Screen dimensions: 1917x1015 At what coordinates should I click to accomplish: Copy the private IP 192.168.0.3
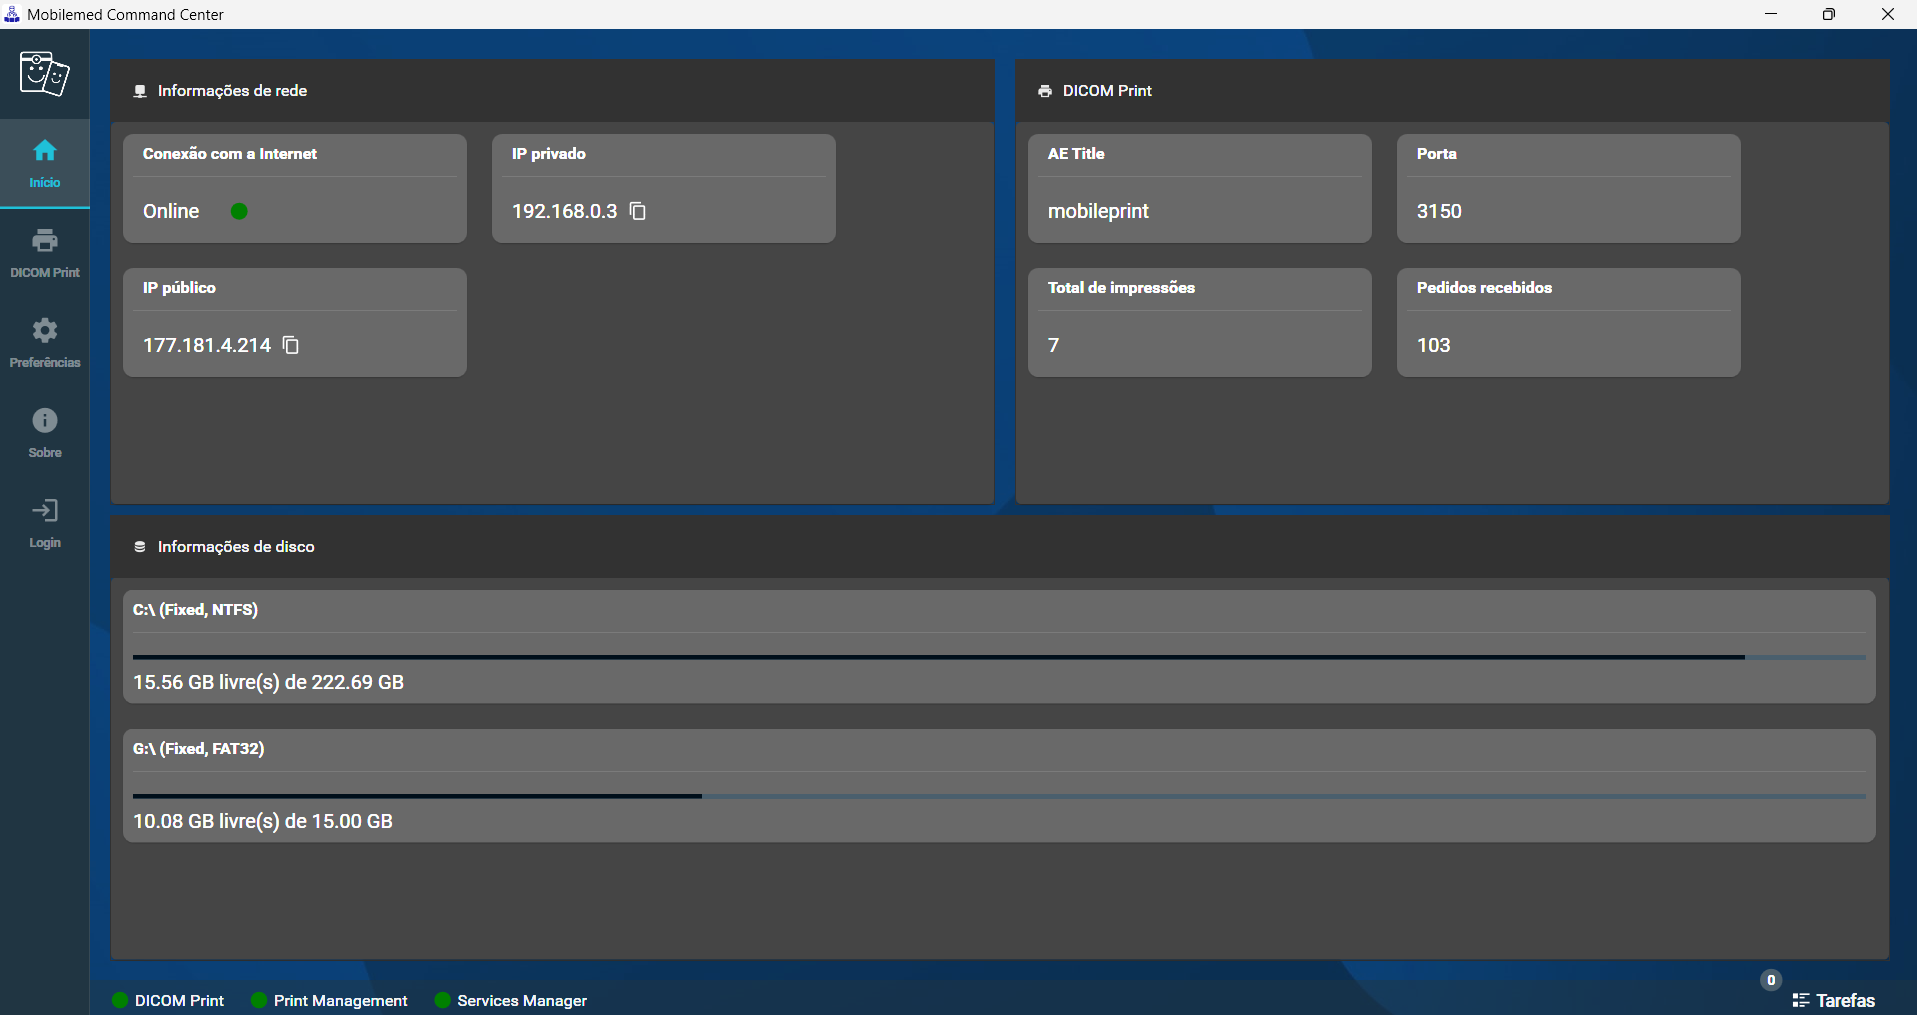click(x=638, y=211)
